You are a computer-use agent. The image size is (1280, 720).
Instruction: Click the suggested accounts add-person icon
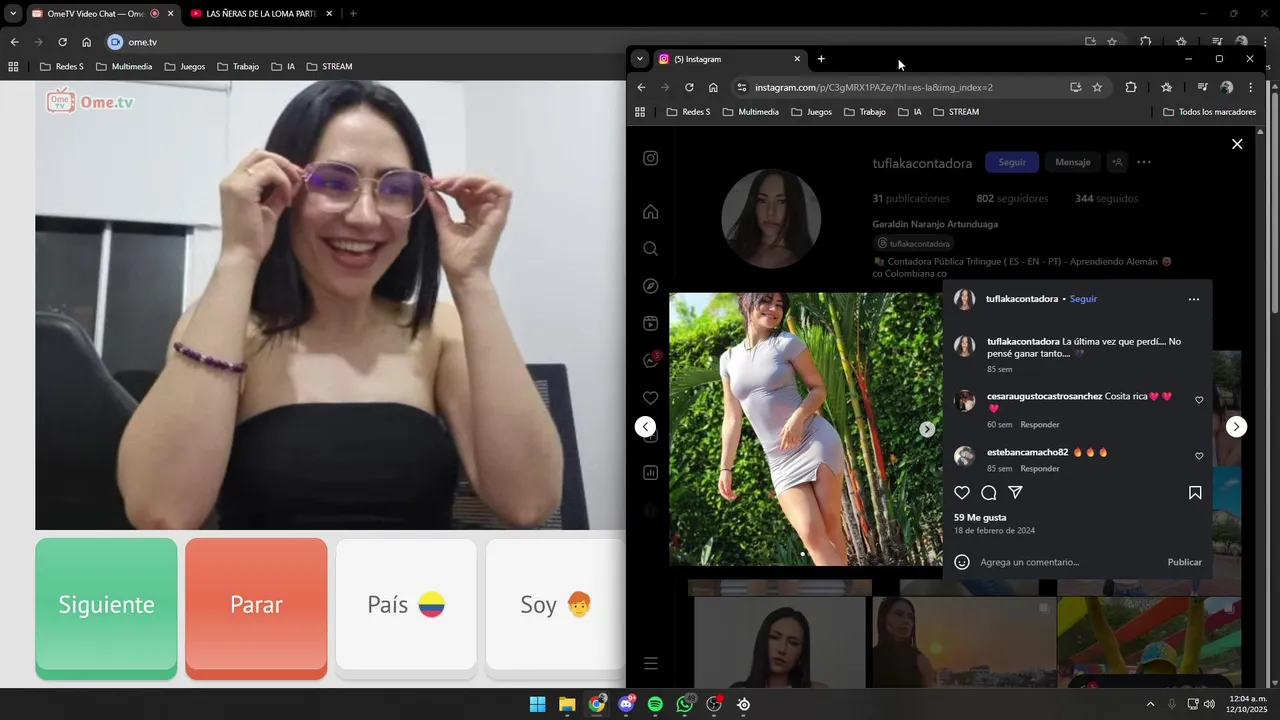pos(1117,162)
